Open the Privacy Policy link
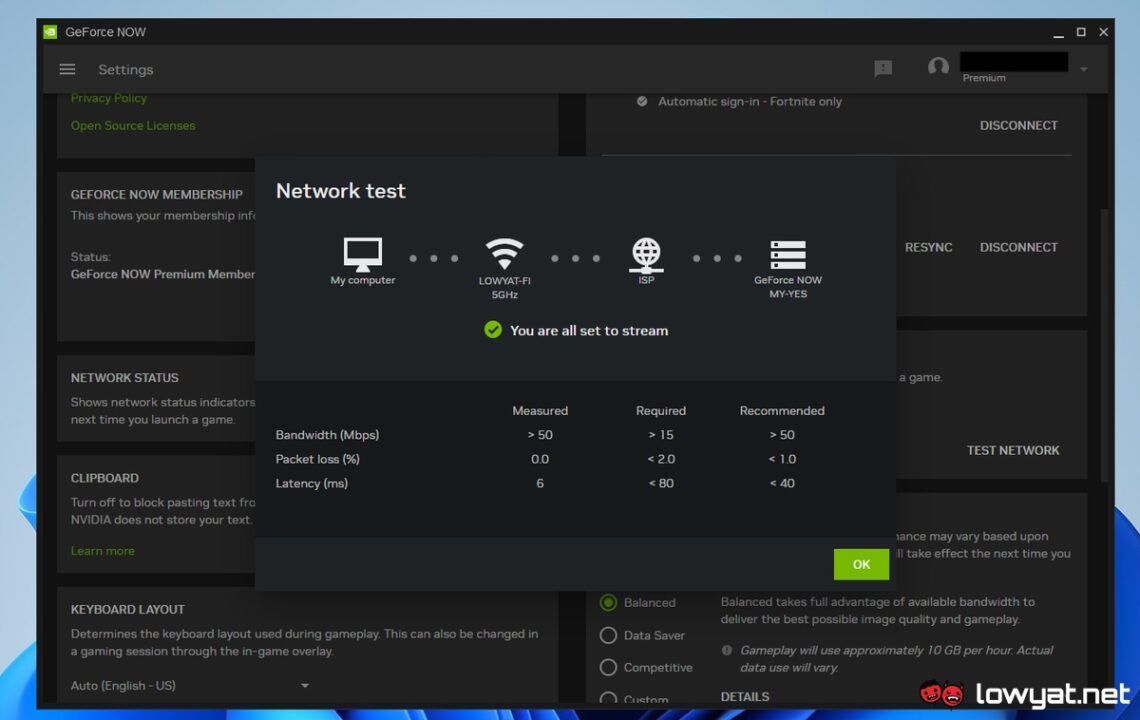Screen dimensions: 1140x720 (x=108, y=97)
